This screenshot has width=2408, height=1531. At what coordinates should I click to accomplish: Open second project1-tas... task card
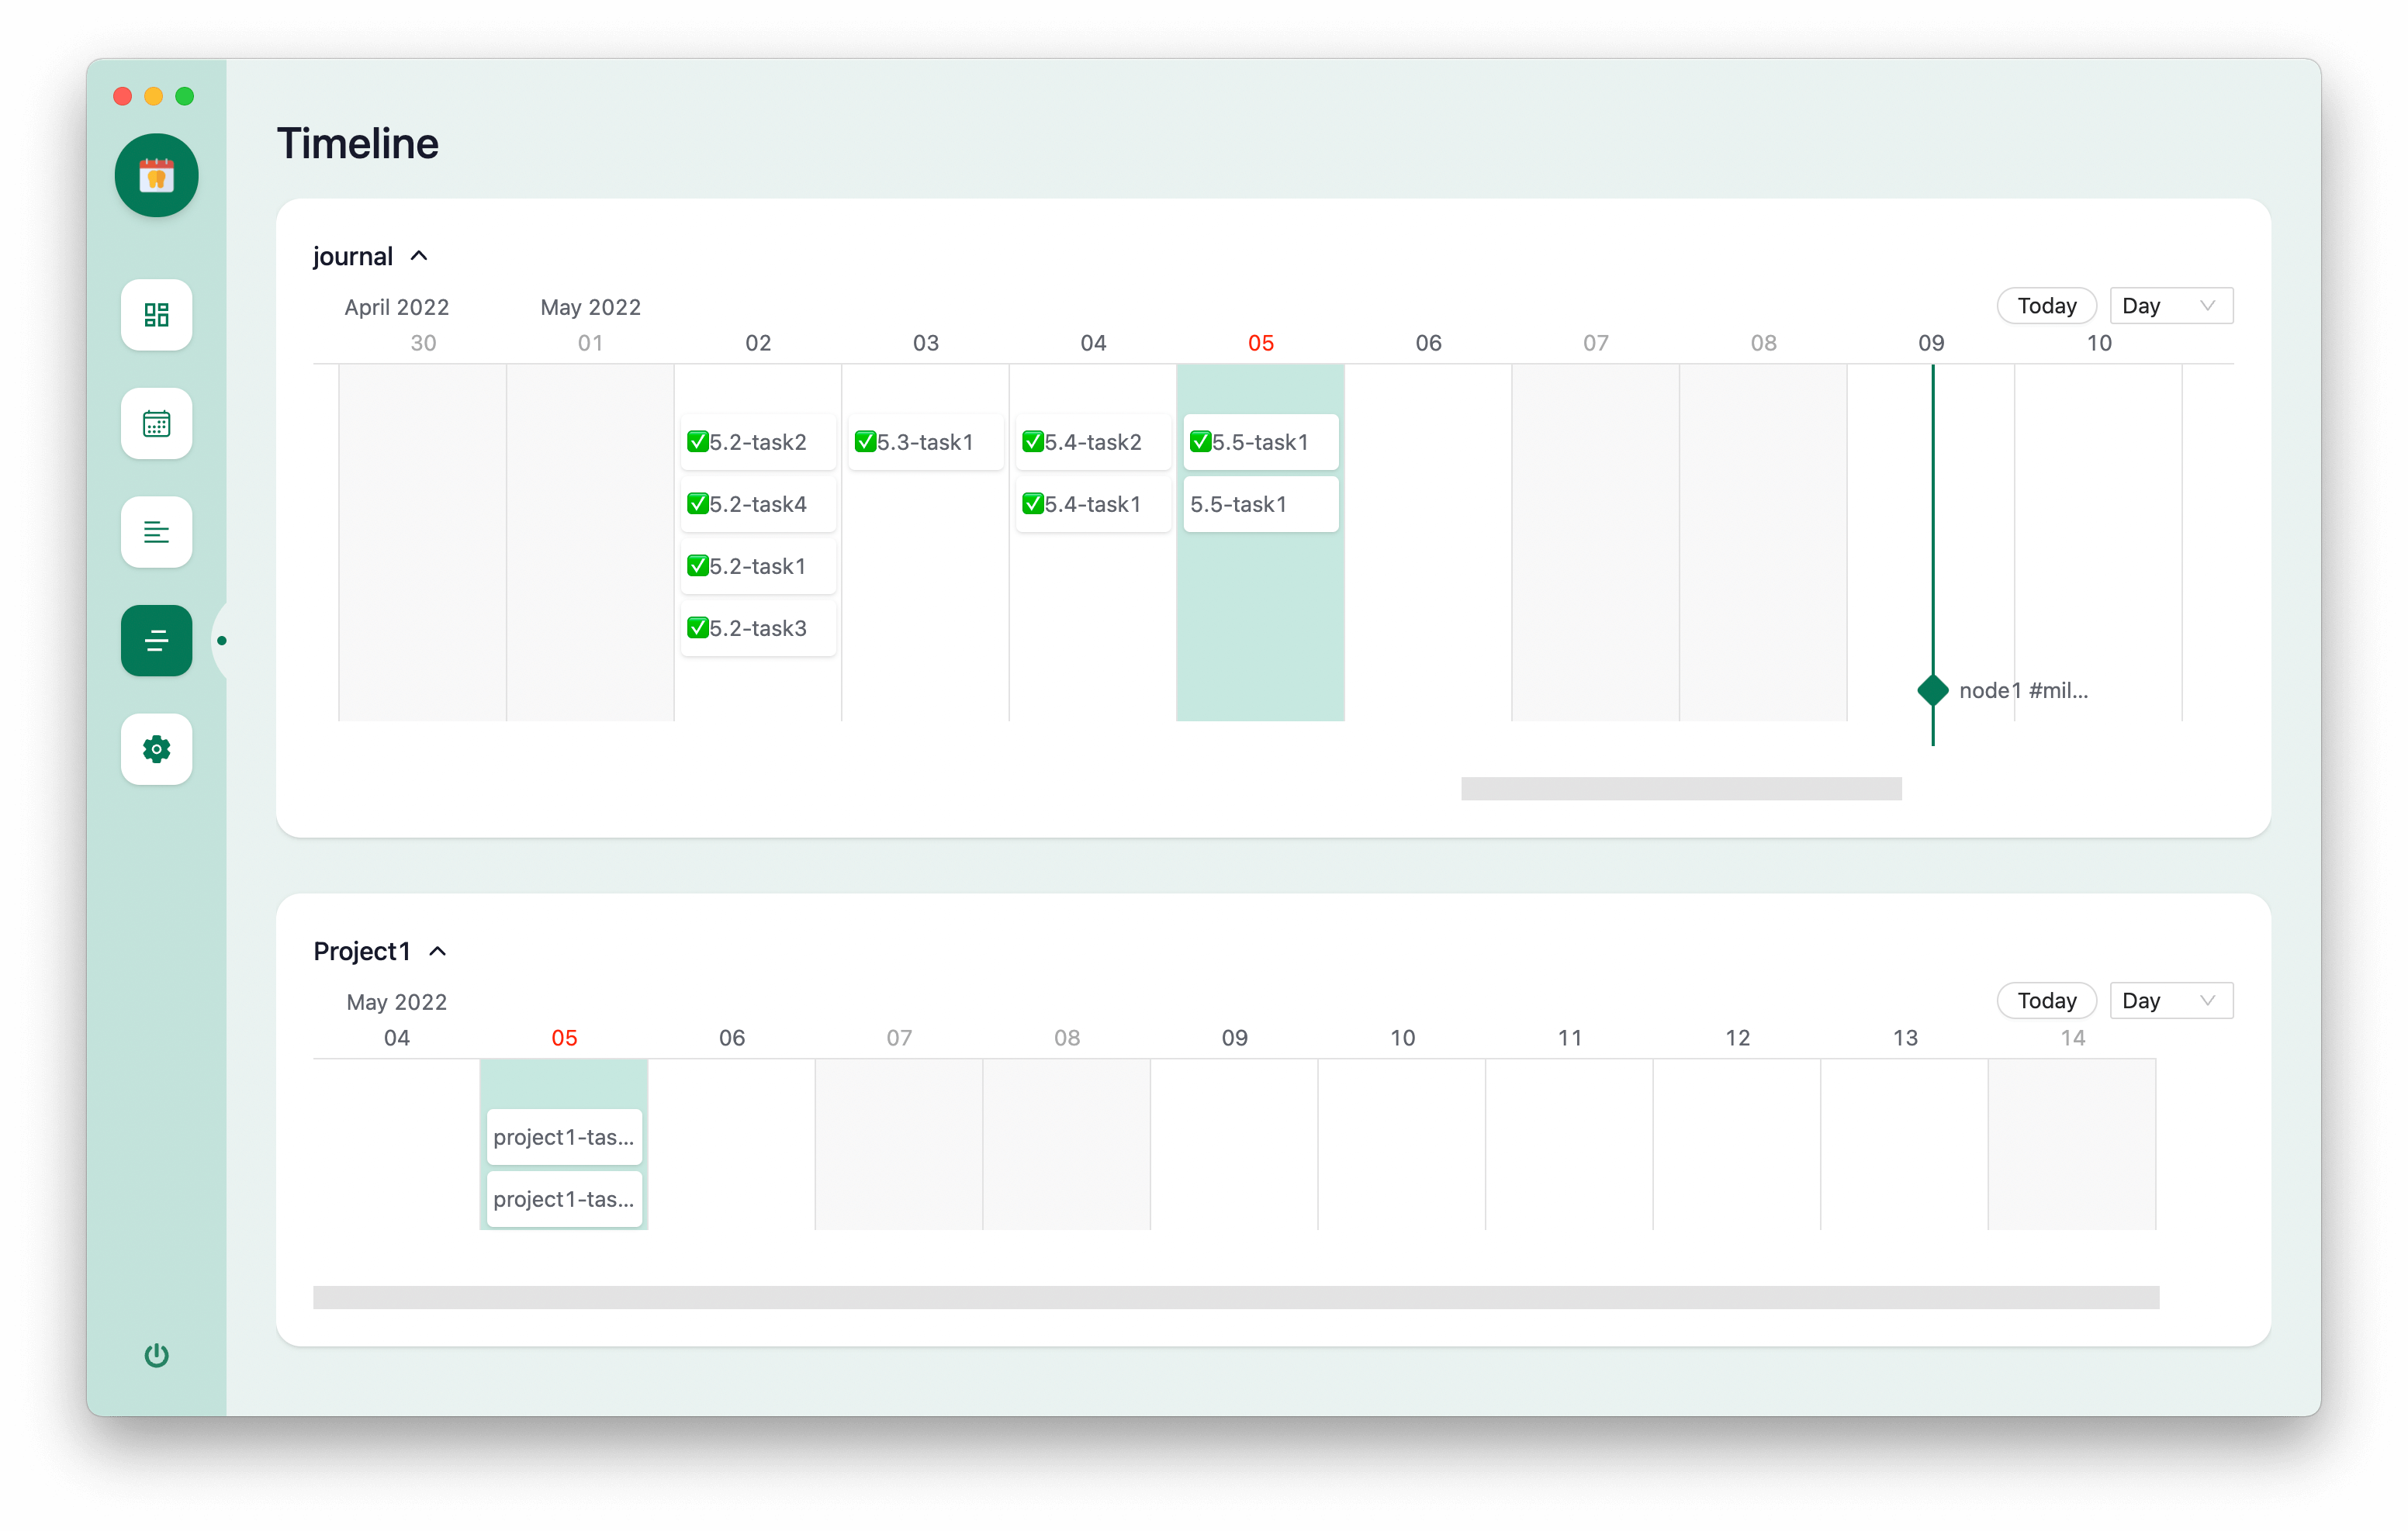click(564, 1199)
